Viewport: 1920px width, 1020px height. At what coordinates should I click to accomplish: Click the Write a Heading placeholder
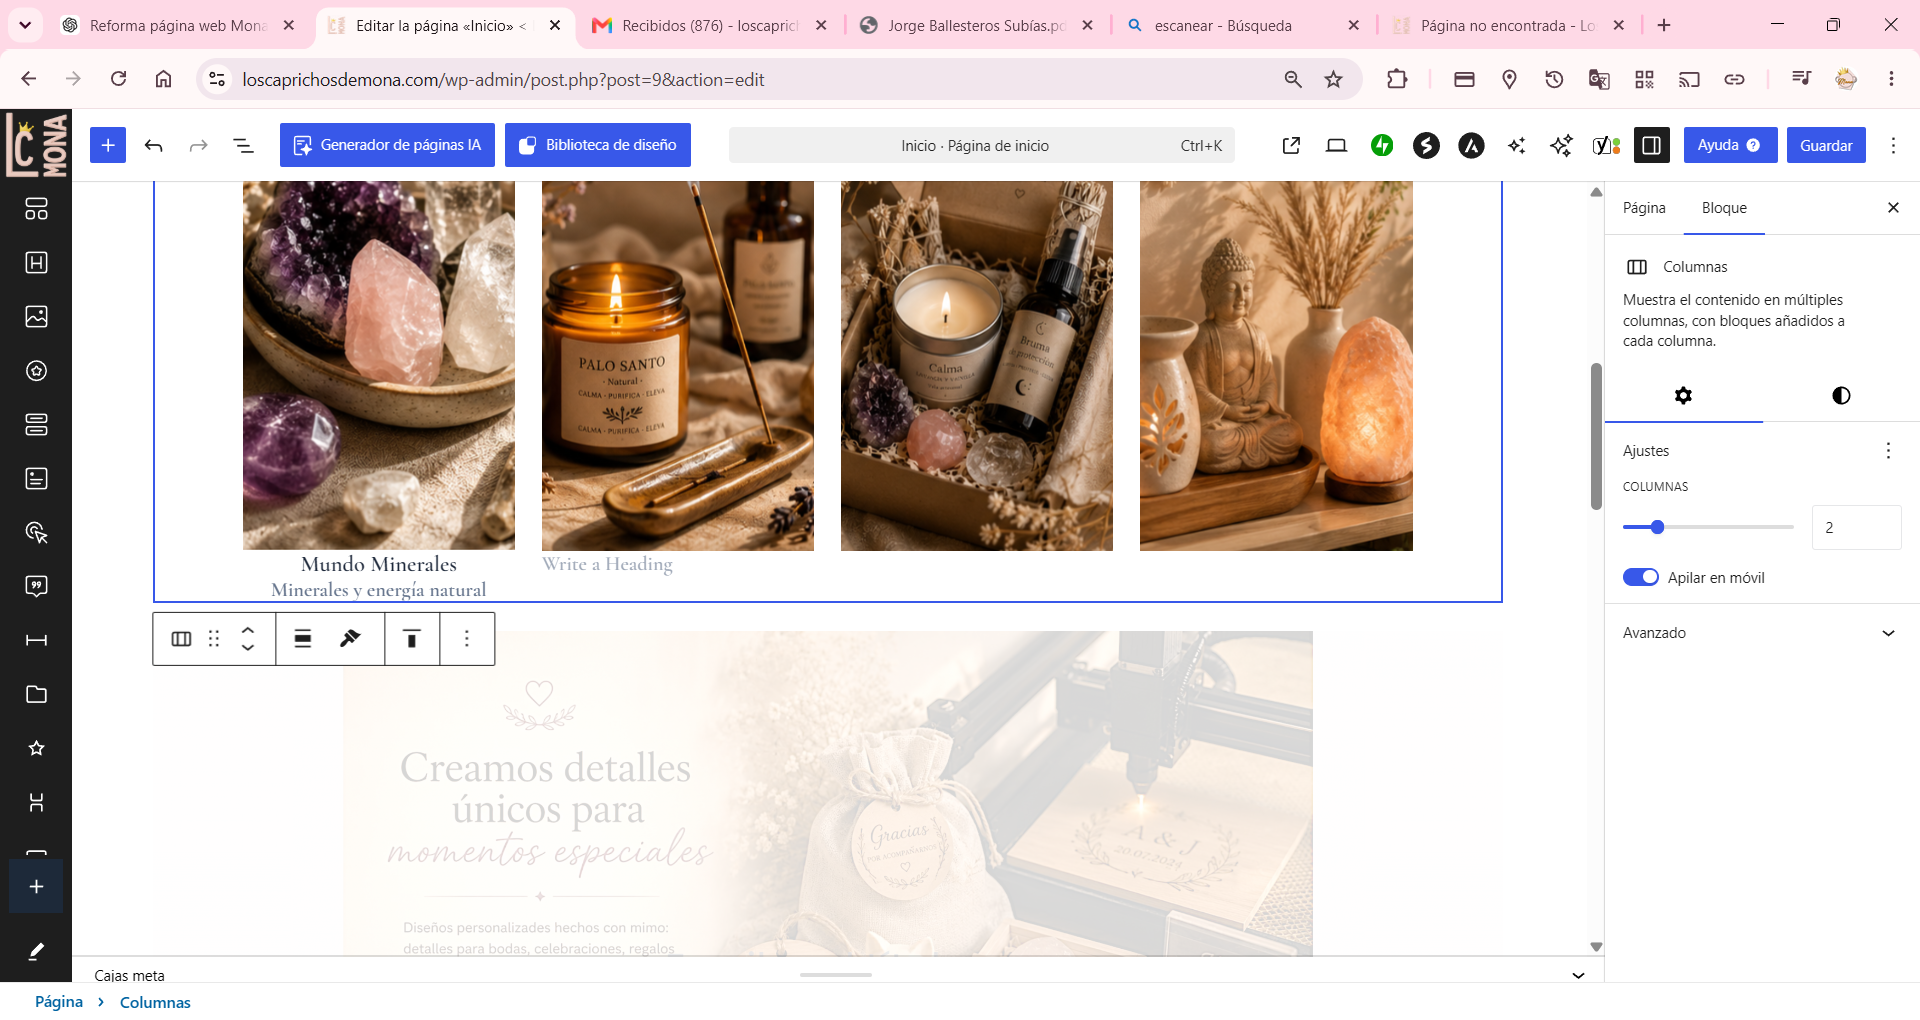click(607, 564)
